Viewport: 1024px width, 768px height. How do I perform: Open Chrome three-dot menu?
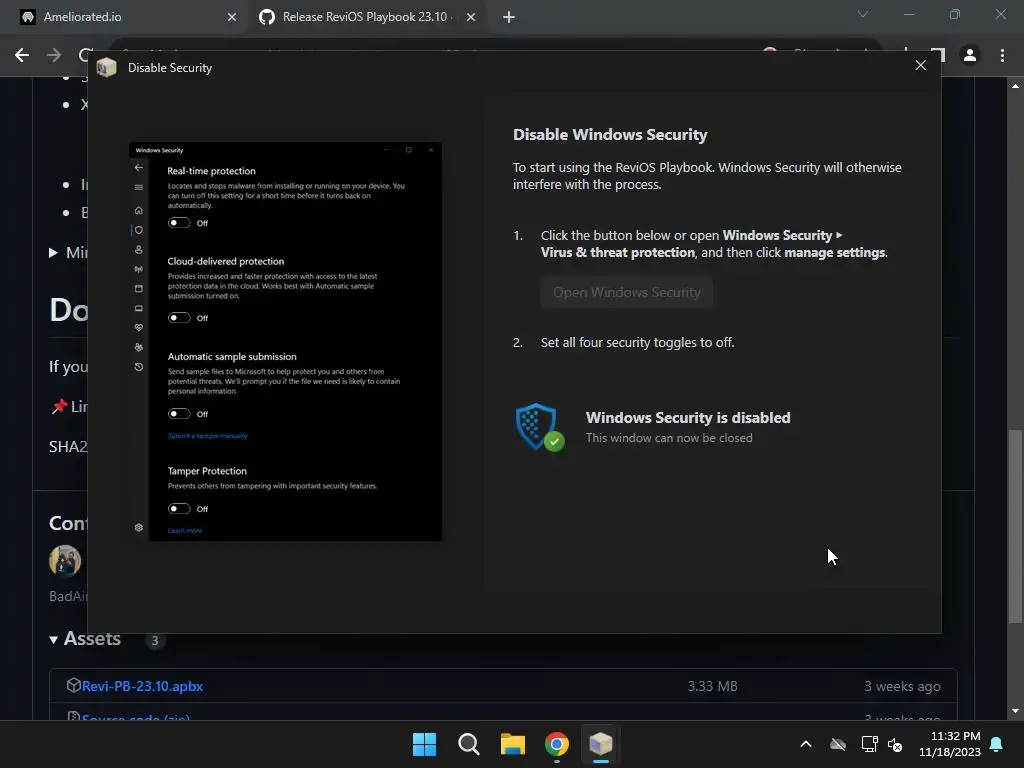(x=1002, y=56)
